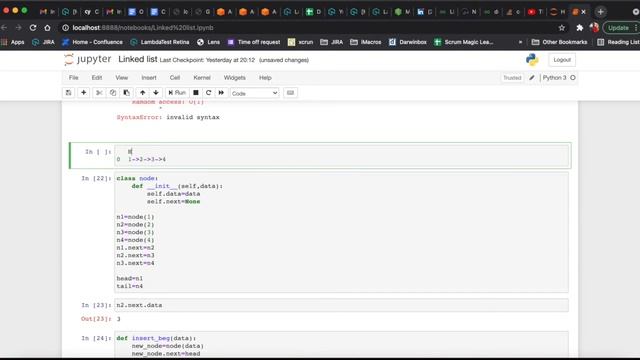640x360 pixels.
Task: Select the insert_beg function cell
Action: click(x=341, y=345)
